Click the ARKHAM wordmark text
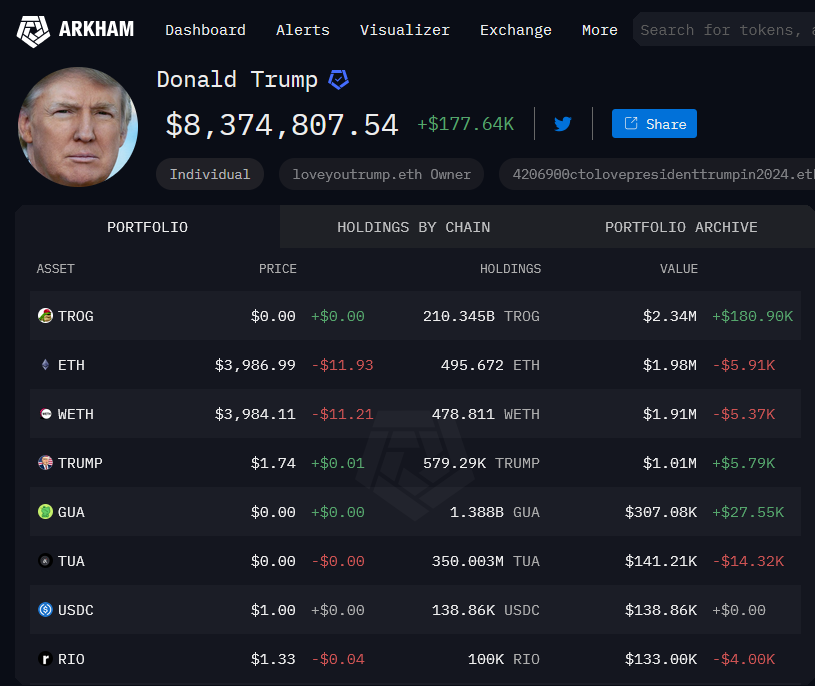815x686 pixels. (x=96, y=29)
